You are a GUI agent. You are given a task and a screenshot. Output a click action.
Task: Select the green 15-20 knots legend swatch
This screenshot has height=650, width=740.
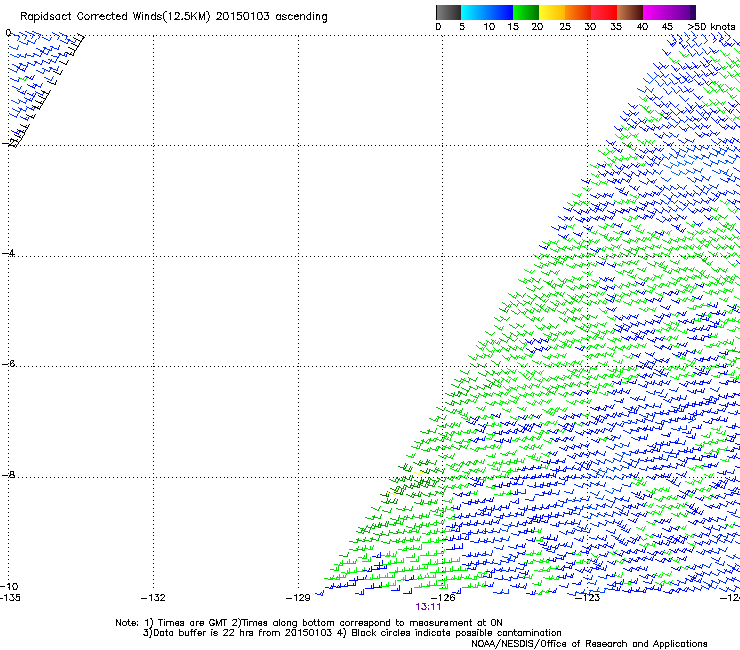(526, 12)
